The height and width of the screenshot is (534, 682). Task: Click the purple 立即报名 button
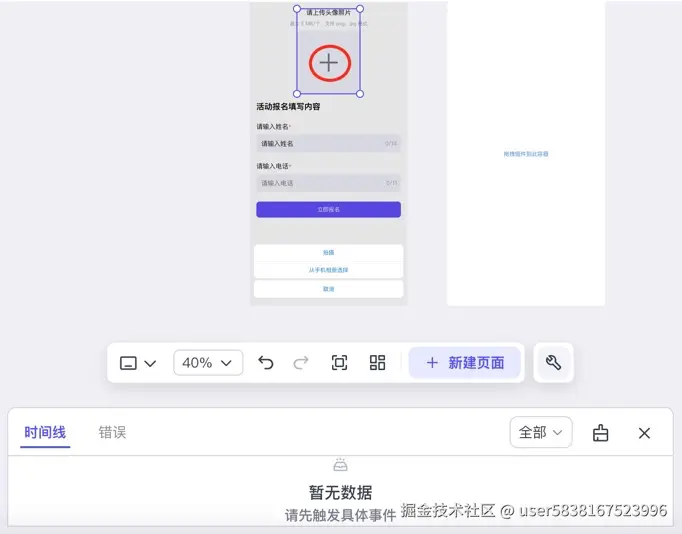[328, 210]
